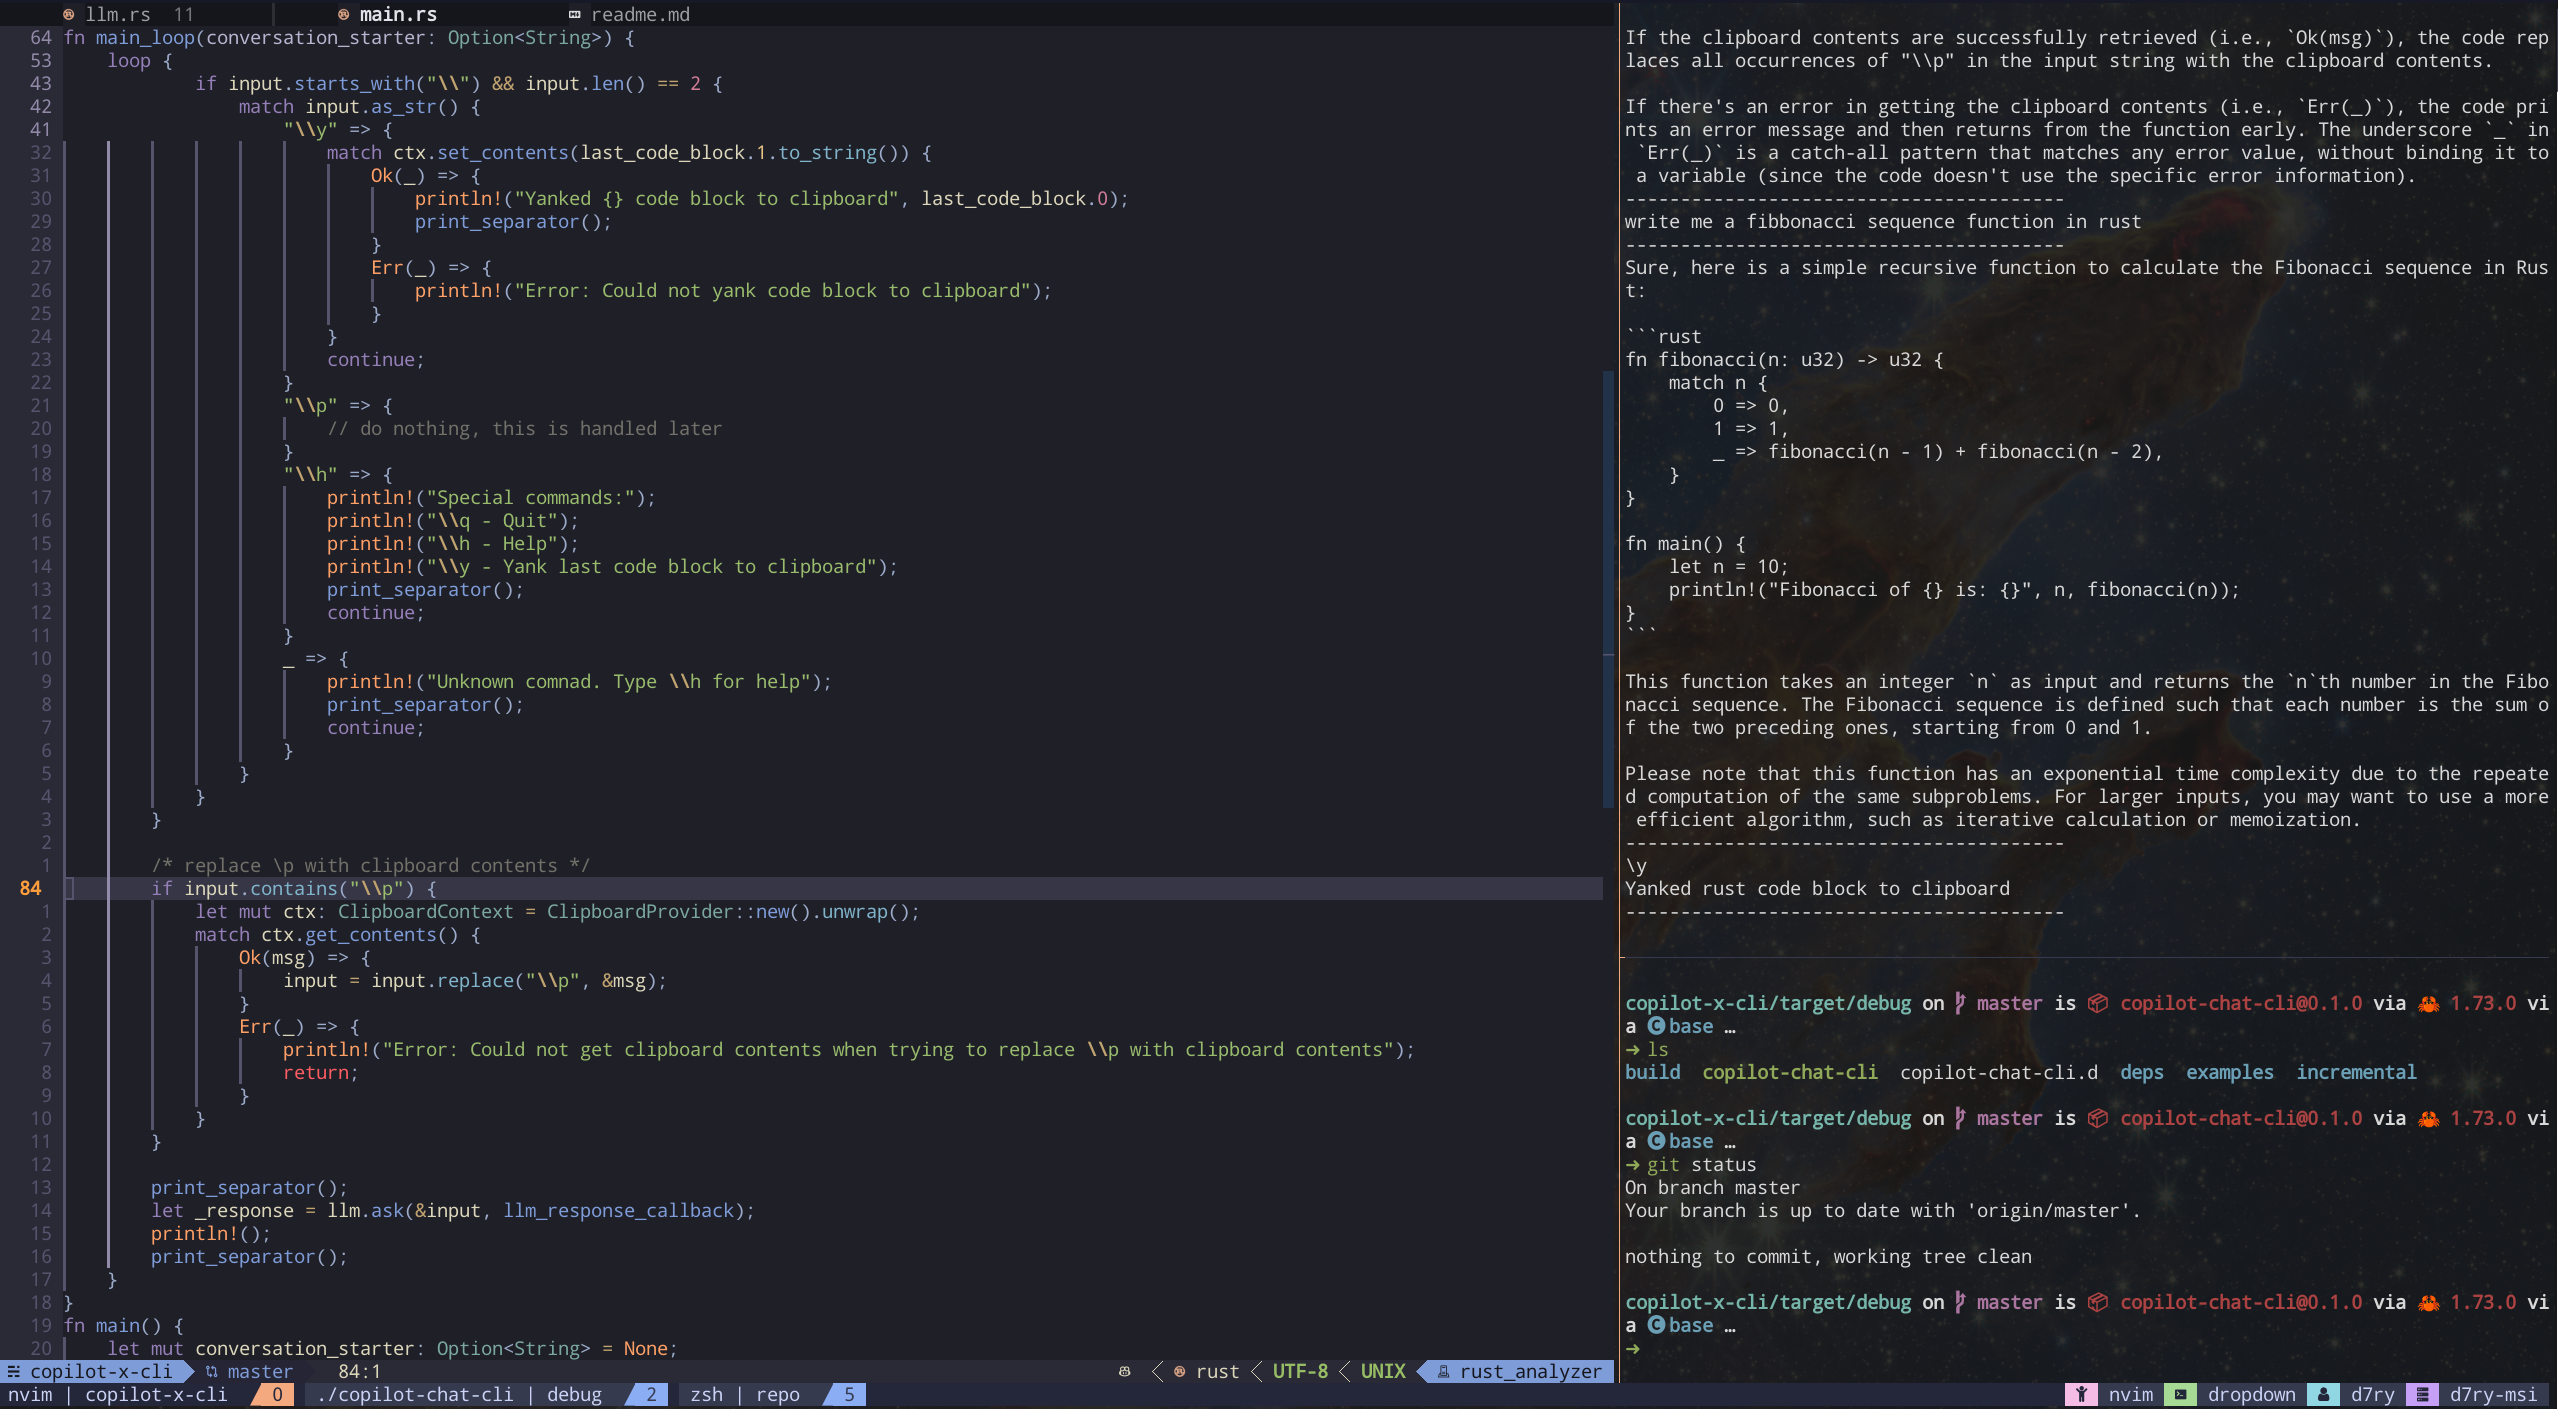2558x1409 pixels.
Task: Click the blue user icon beside d7ry
Action: pyautogui.click(x=2323, y=1394)
